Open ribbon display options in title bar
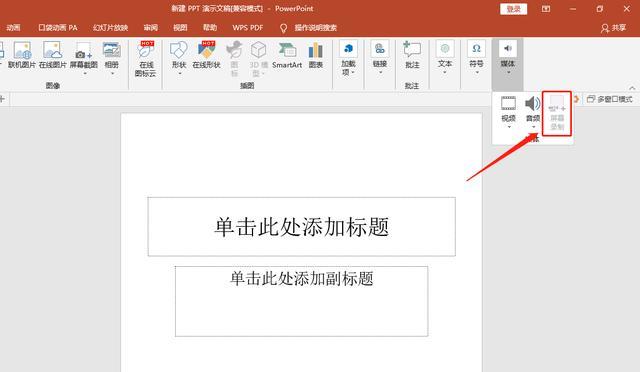This screenshot has height=372, width=640. (546, 9)
